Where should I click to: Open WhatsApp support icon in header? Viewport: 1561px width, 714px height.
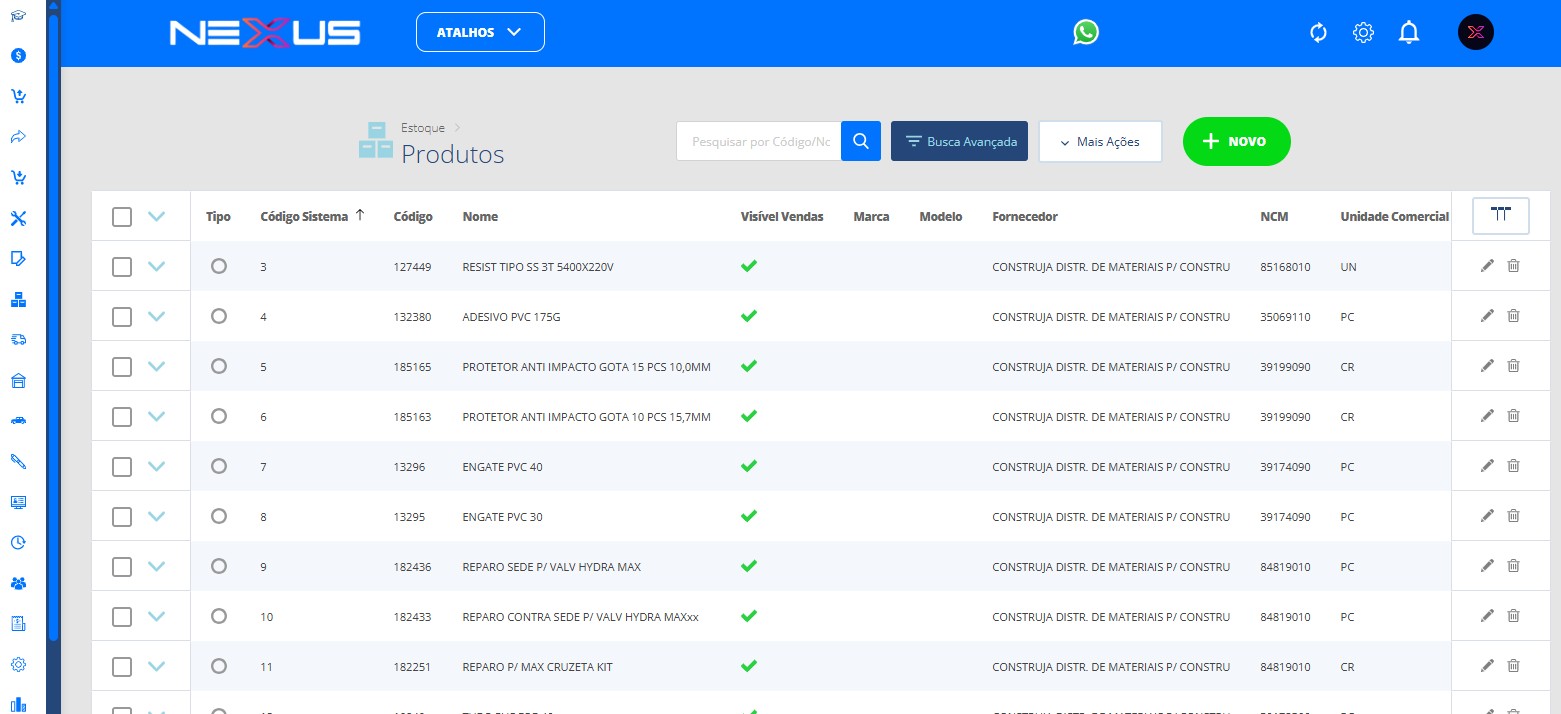[x=1085, y=33]
